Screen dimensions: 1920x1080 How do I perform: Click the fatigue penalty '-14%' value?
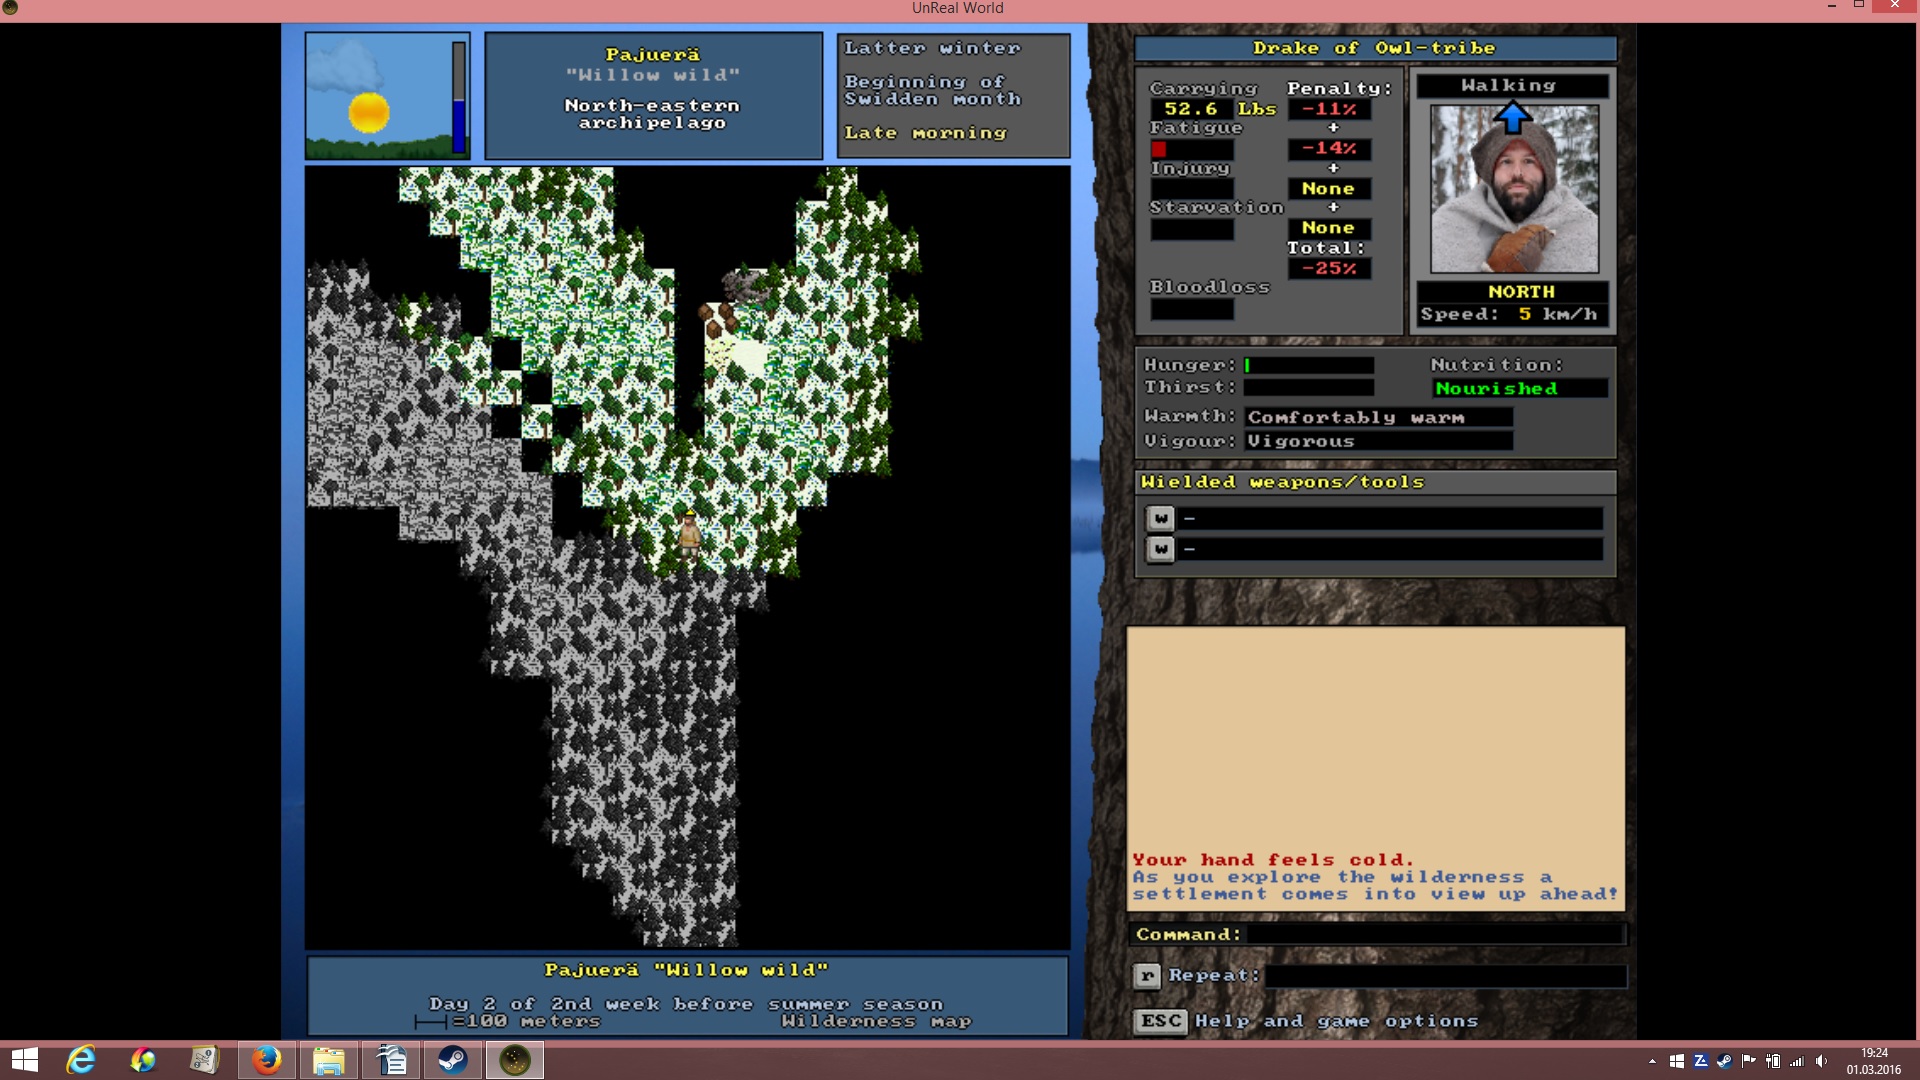click(1329, 148)
